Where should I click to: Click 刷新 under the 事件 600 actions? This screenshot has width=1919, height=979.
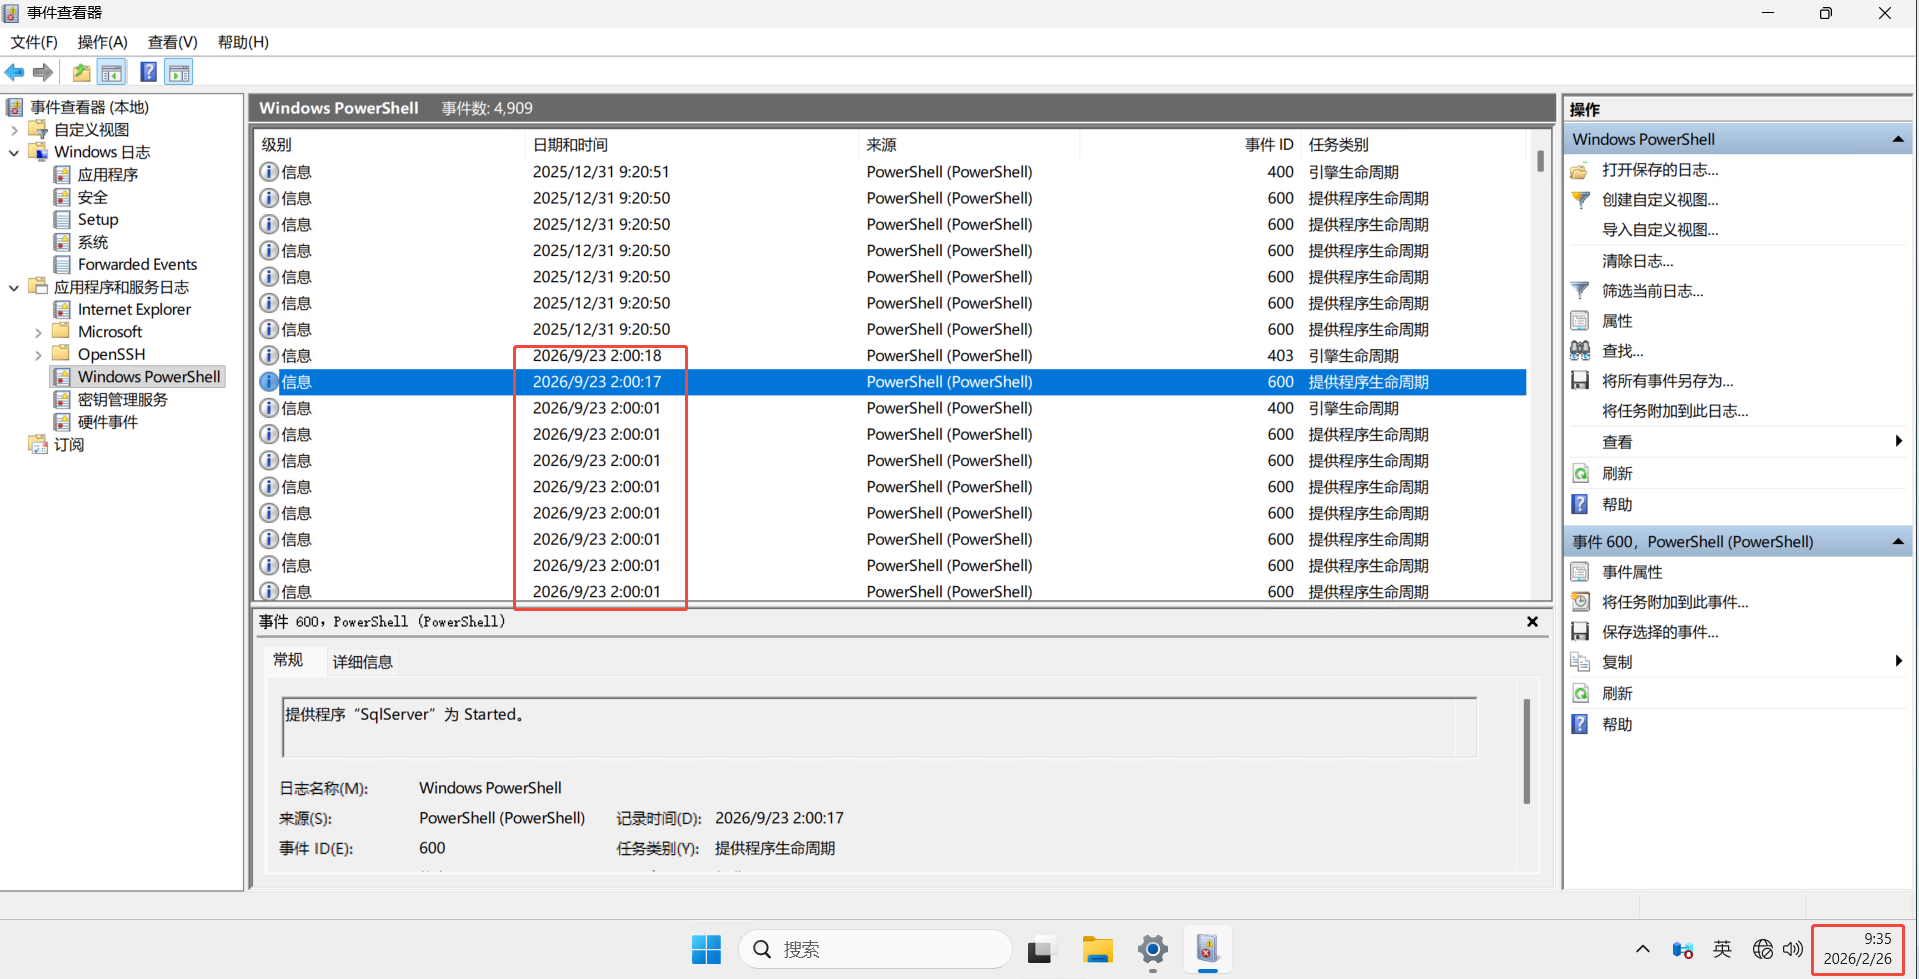pyautogui.click(x=1617, y=694)
